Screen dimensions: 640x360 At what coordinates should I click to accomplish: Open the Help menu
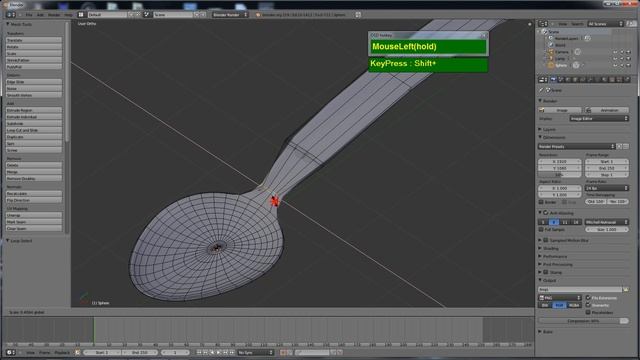[x=68, y=15]
